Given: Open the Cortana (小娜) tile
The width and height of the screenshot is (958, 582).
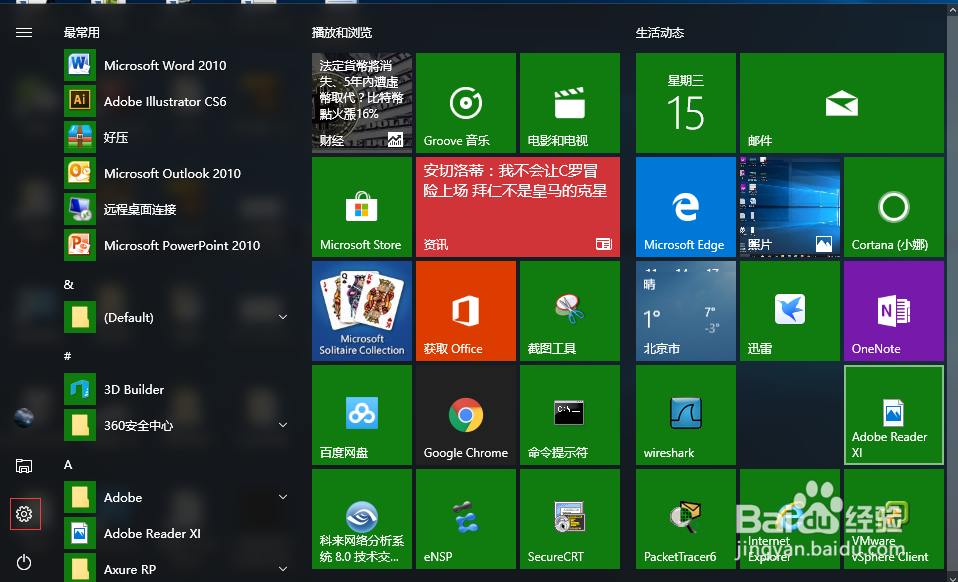Looking at the screenshot, I should tap(893, 206).
